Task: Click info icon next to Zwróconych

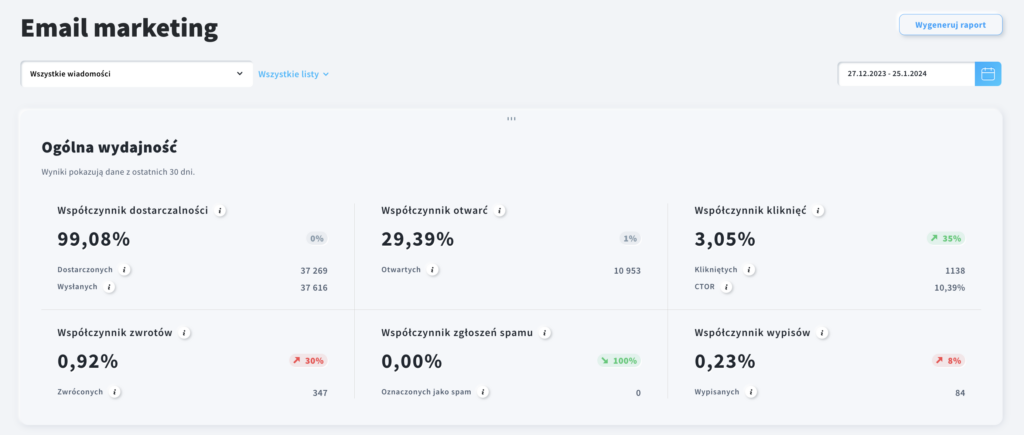Action: [115, 392]
